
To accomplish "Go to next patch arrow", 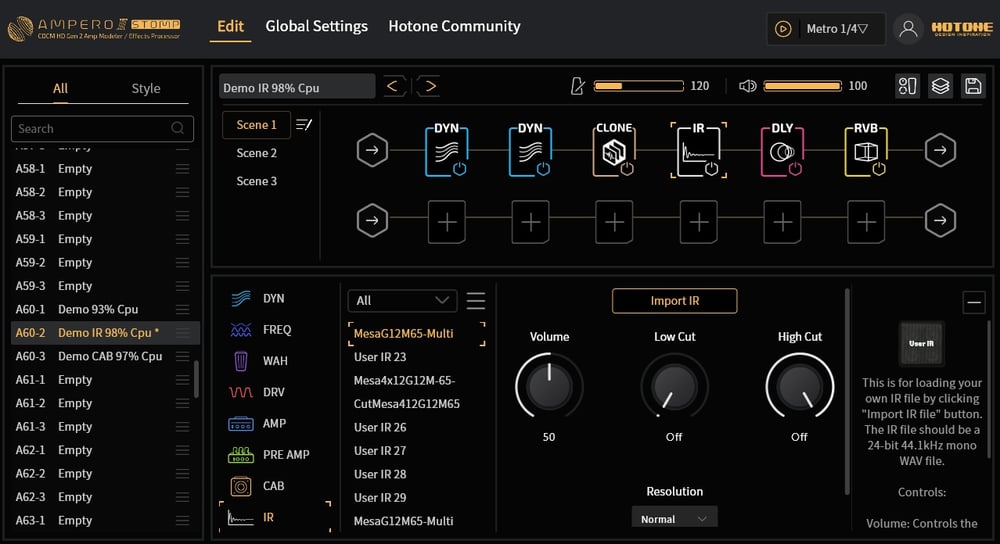I will [430, 86].
